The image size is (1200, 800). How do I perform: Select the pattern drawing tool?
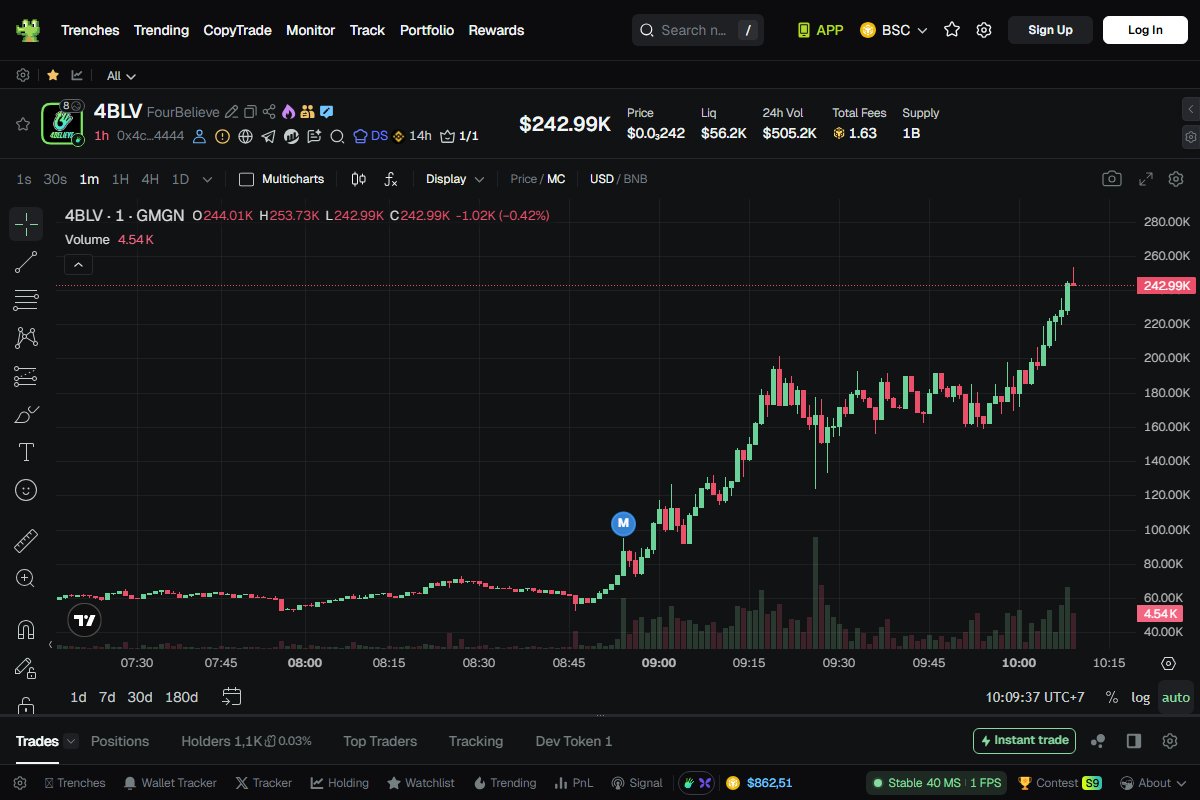point(26,338)
